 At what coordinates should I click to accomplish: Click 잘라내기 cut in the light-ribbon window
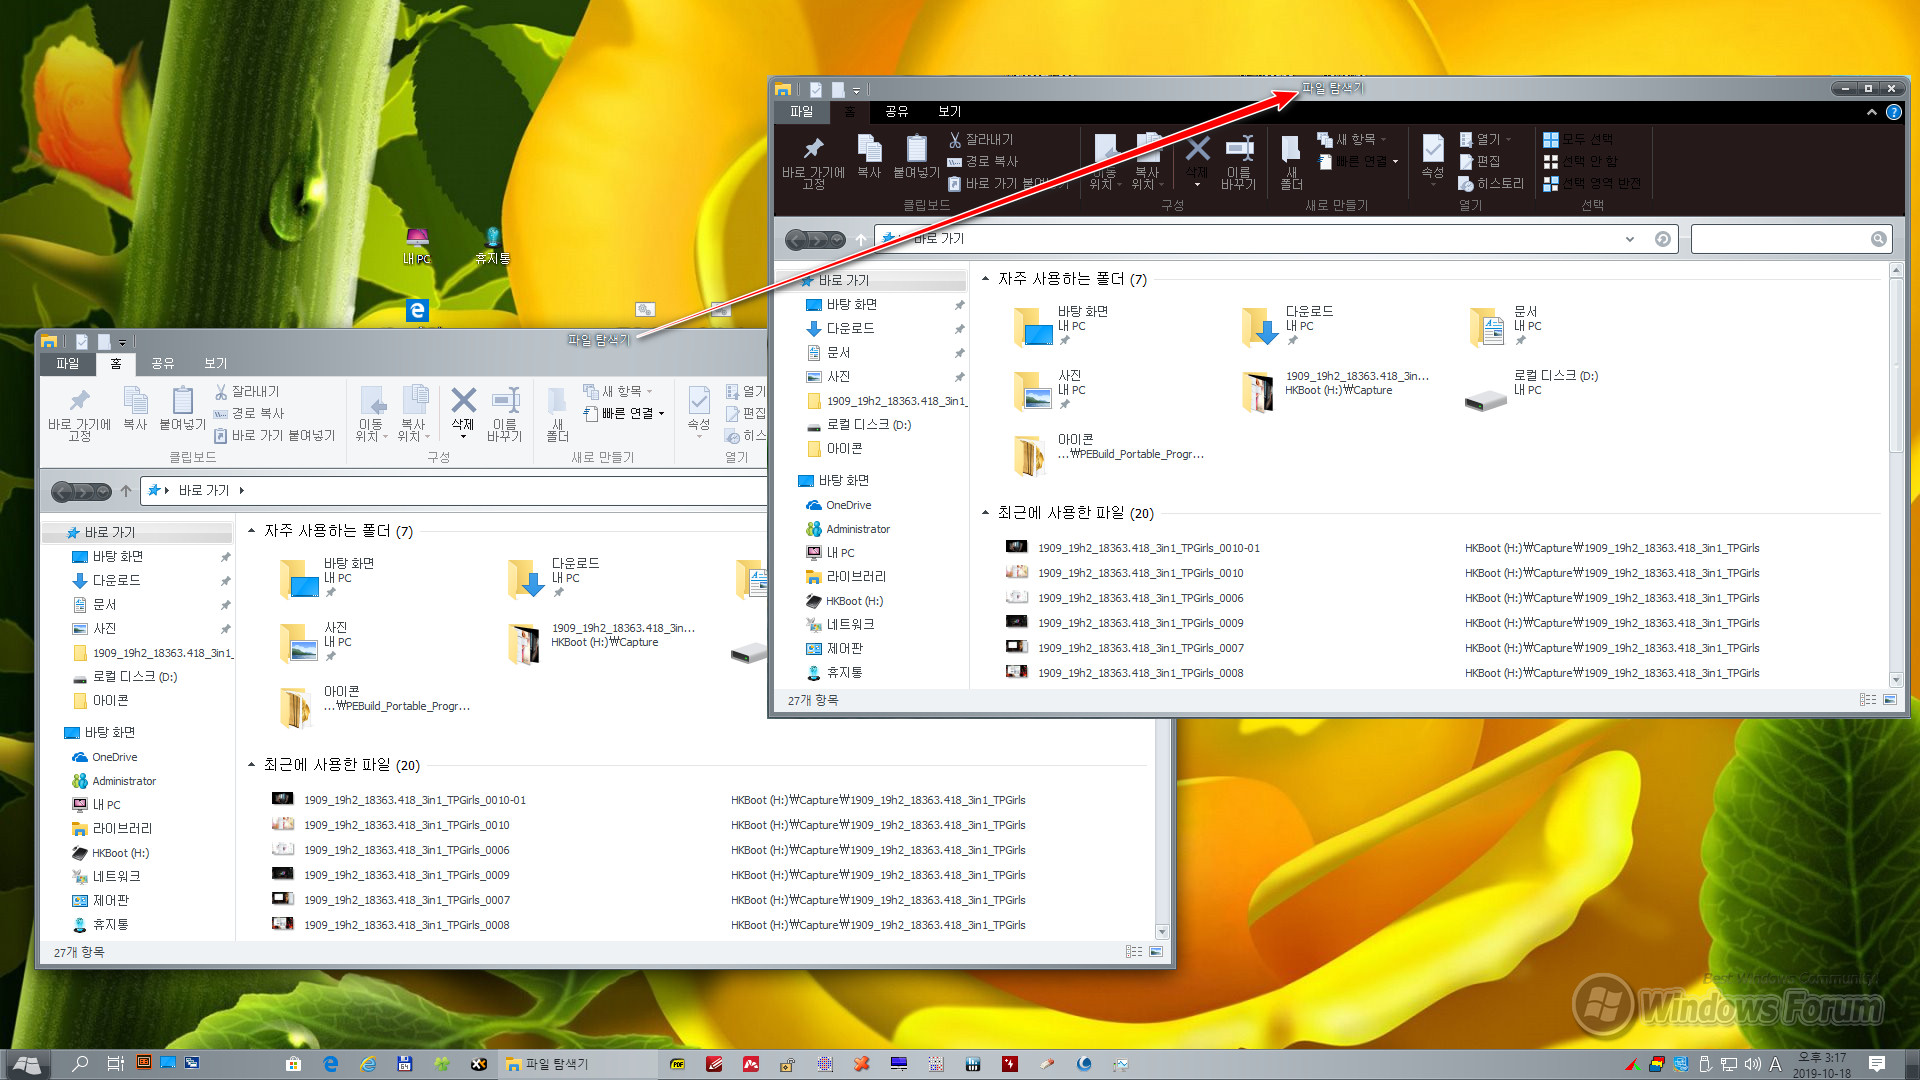click(x=247, y=392)
